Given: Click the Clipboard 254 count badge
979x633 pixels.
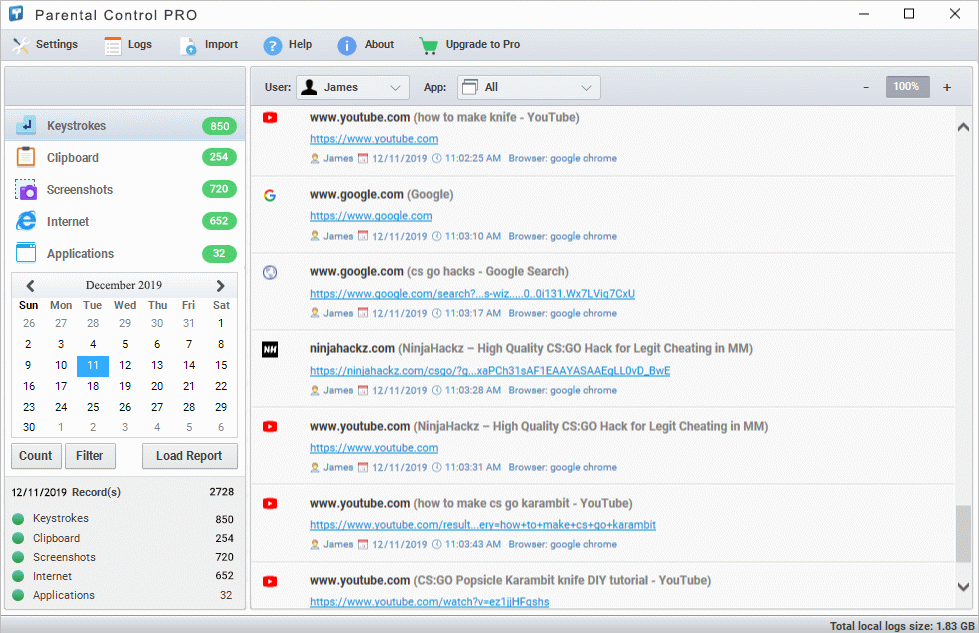Looking at the screenshot, I should [219, 157].
